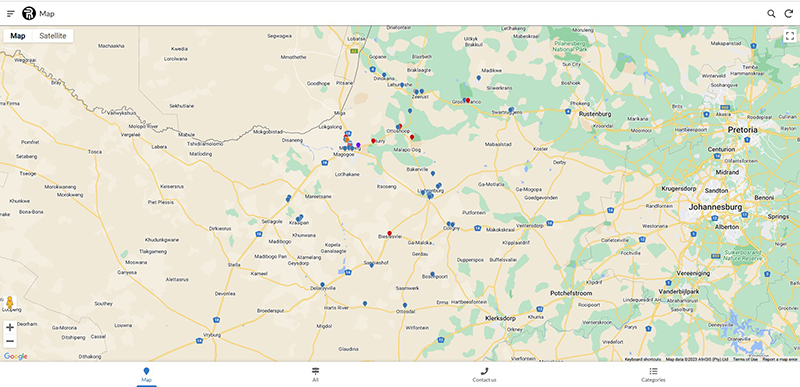
Task: Click the red marker at Biesiesvlei
Action: pyautogui.click(x=389, y=234)
